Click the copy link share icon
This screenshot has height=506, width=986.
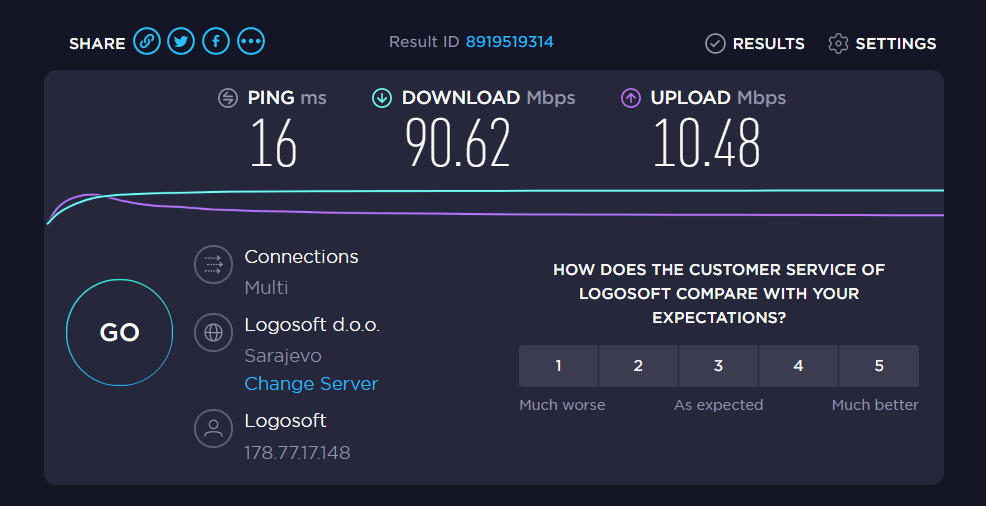[x=147, y=42]
